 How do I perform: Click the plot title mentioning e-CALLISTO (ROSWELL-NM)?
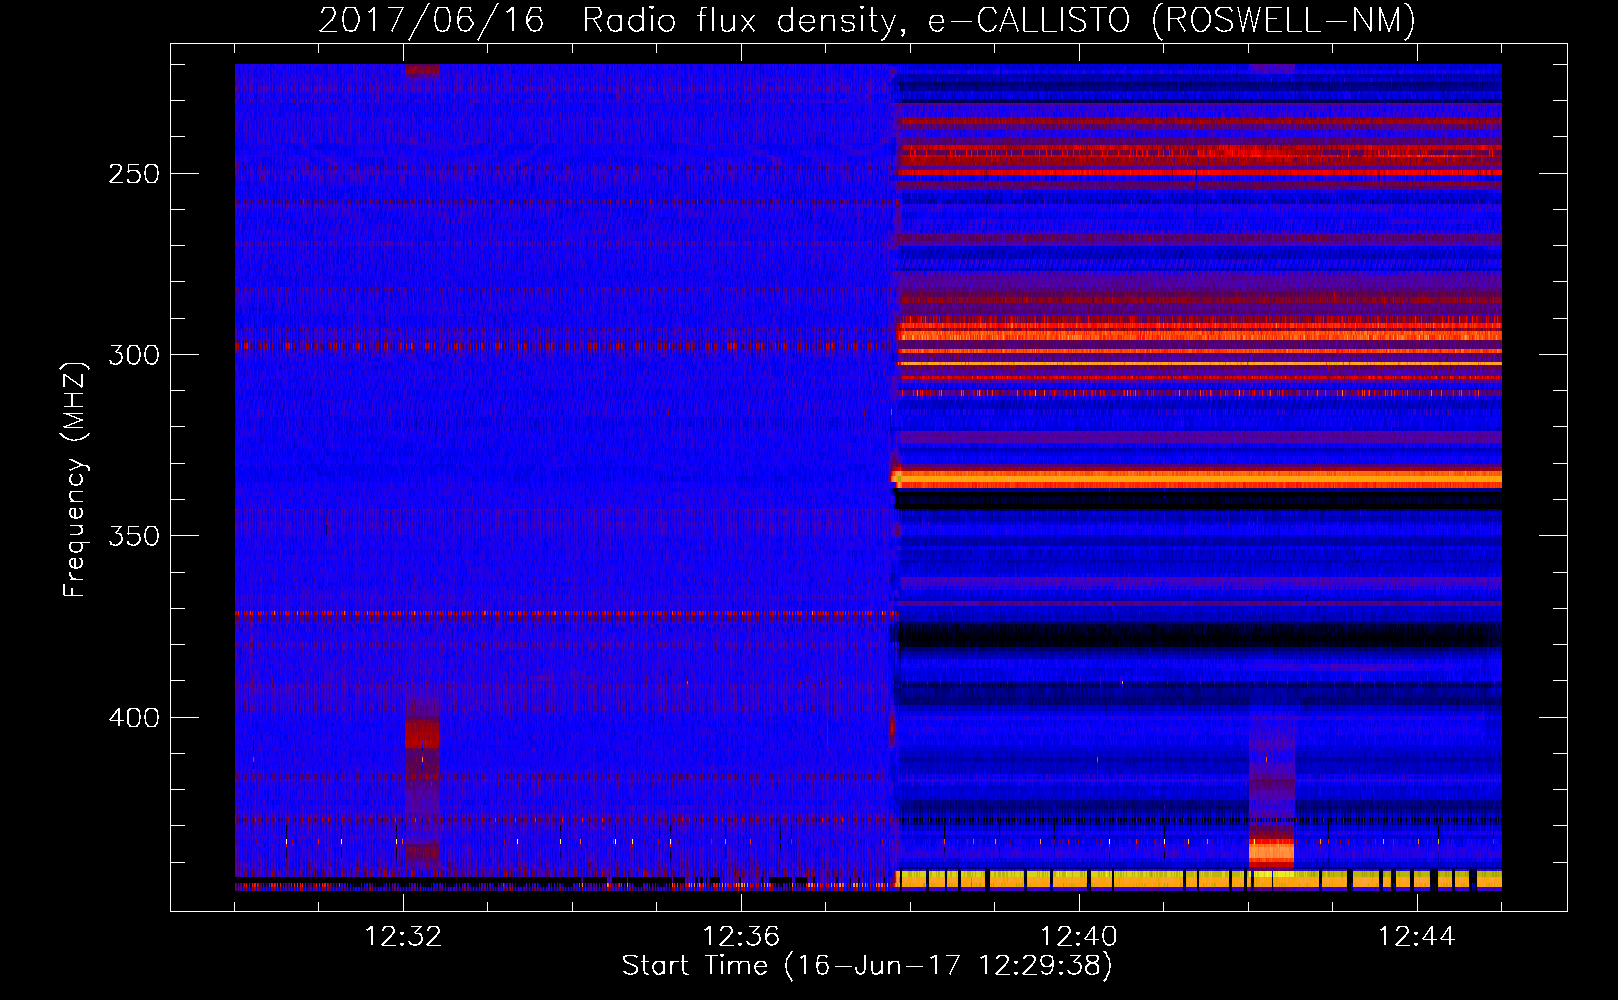867,20
